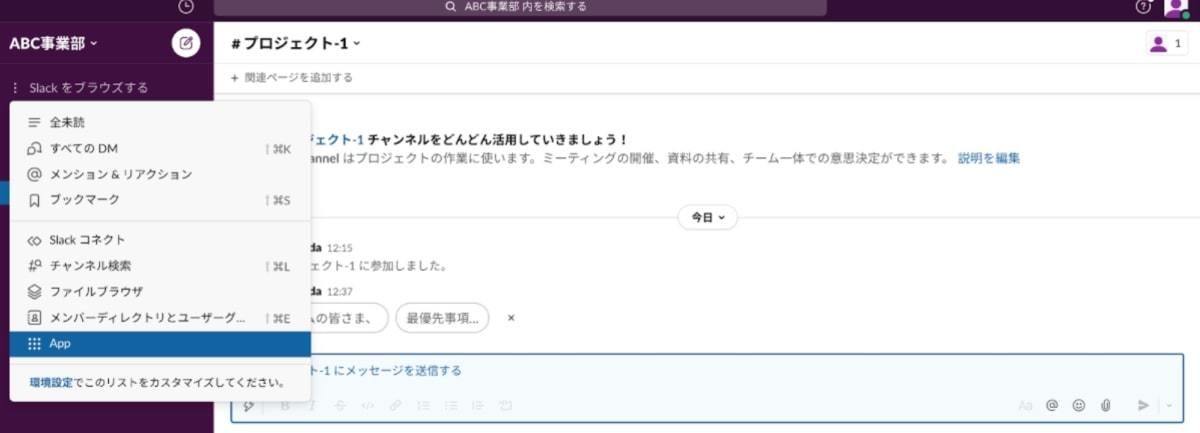Select the highlighted App menu entry
This screenshot has height=433, width=1200.
point(160,344)
